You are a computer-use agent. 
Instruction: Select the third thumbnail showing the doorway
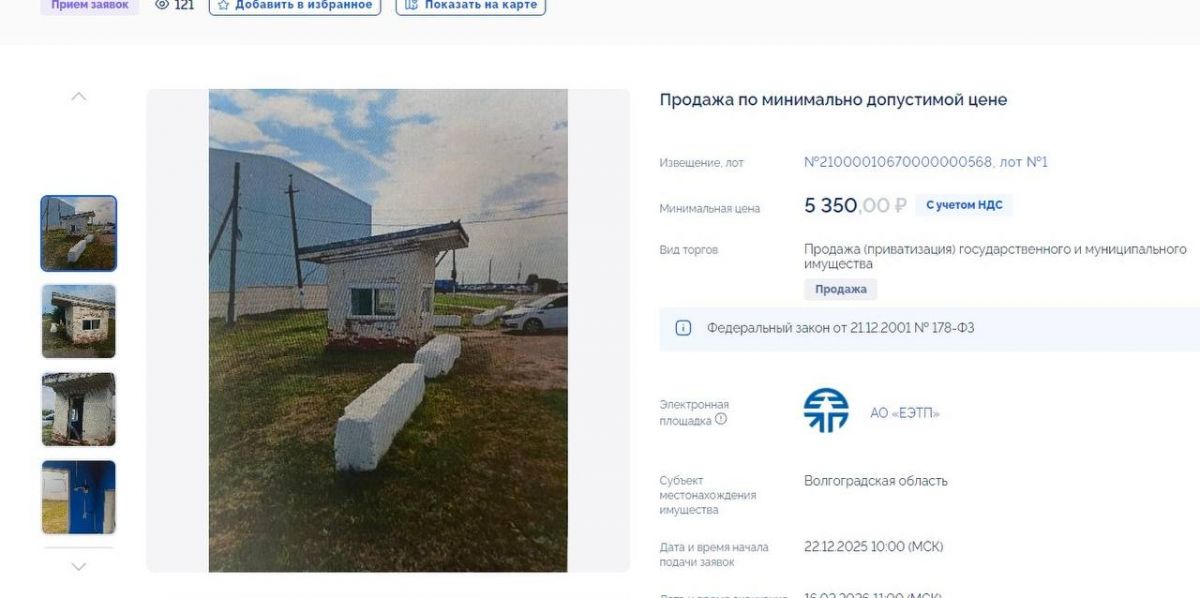click(79, 409)
